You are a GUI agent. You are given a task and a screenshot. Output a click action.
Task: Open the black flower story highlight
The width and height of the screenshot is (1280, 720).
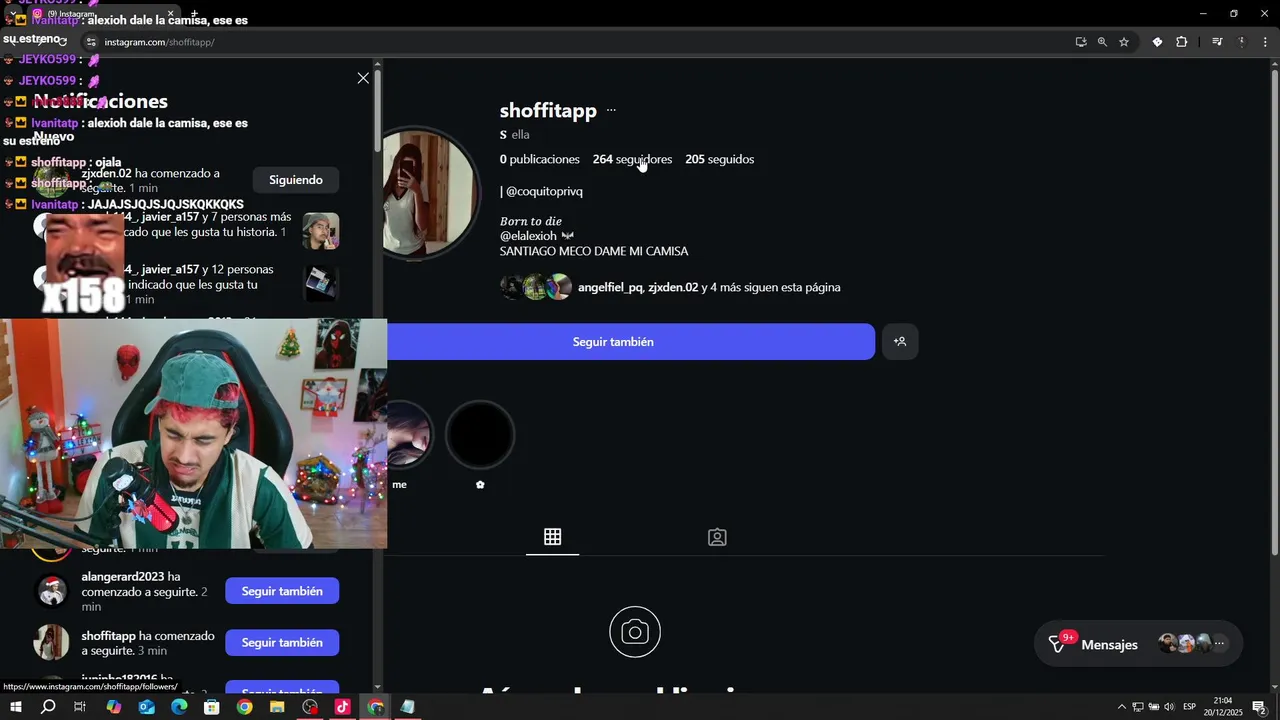pos(480,435)
